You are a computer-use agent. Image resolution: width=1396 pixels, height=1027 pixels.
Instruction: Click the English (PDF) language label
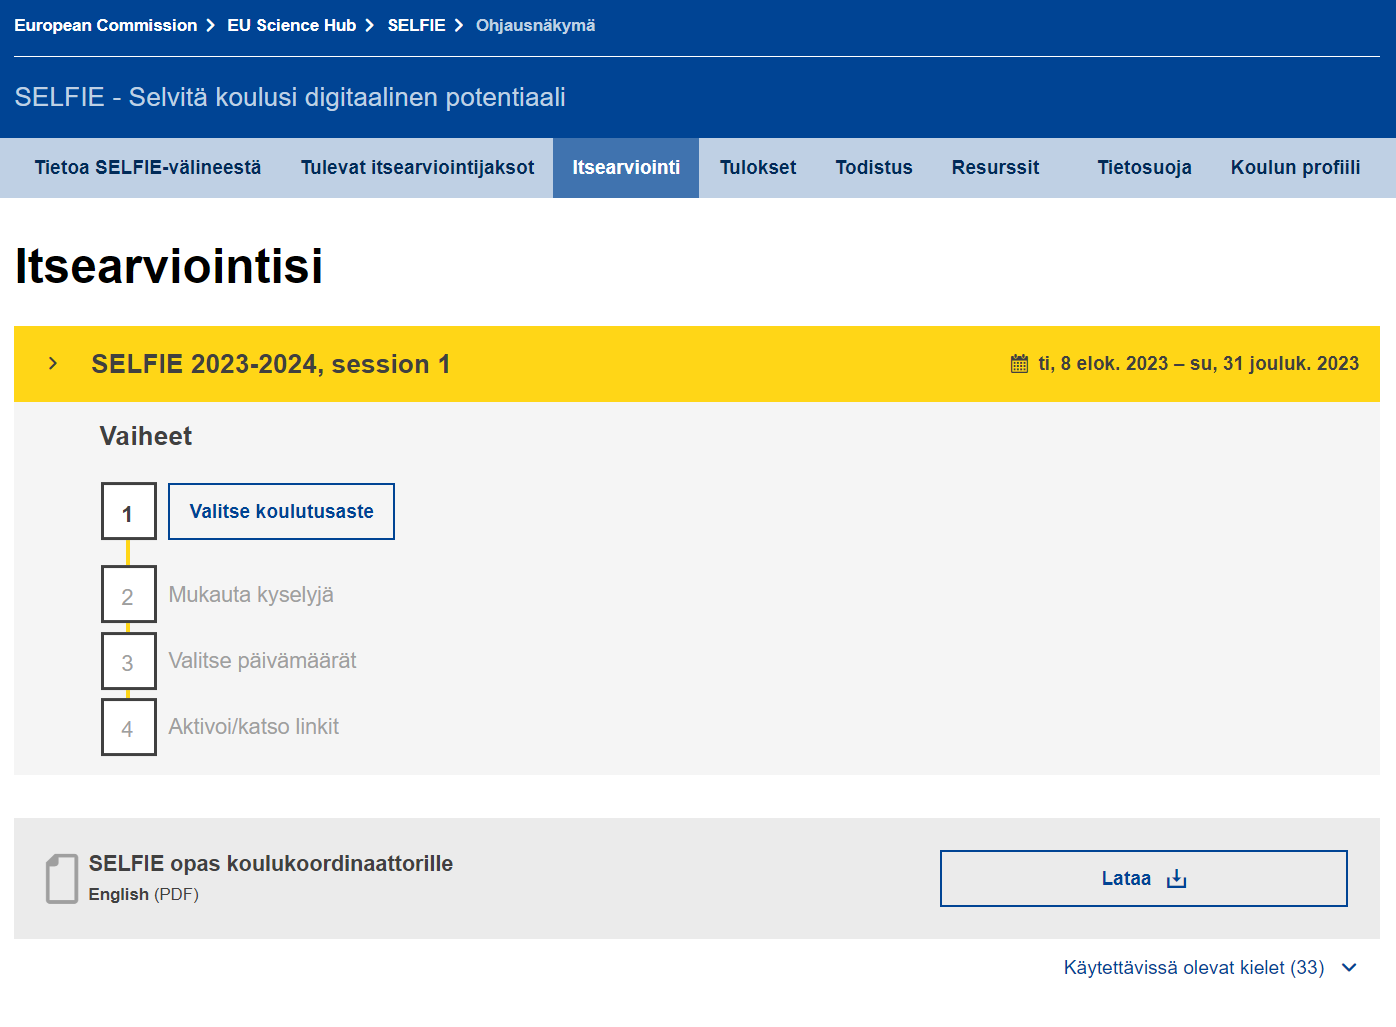tap(144, 894)
